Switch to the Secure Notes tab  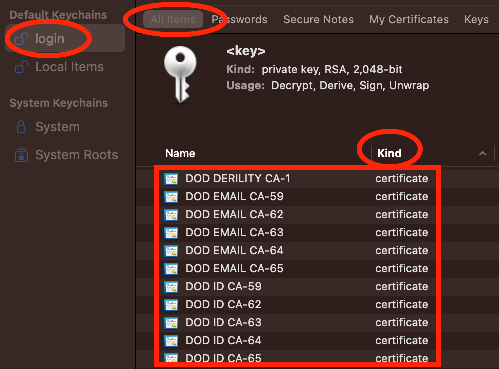coord(318,19)
